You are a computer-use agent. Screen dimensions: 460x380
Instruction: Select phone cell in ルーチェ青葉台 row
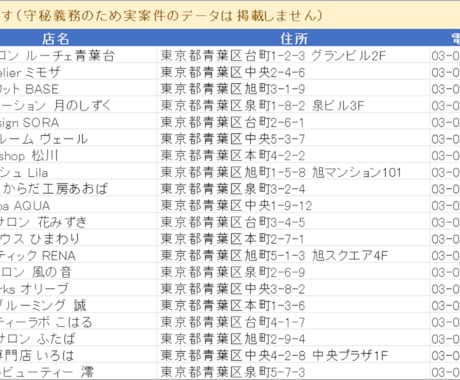[x=445, y=55]
